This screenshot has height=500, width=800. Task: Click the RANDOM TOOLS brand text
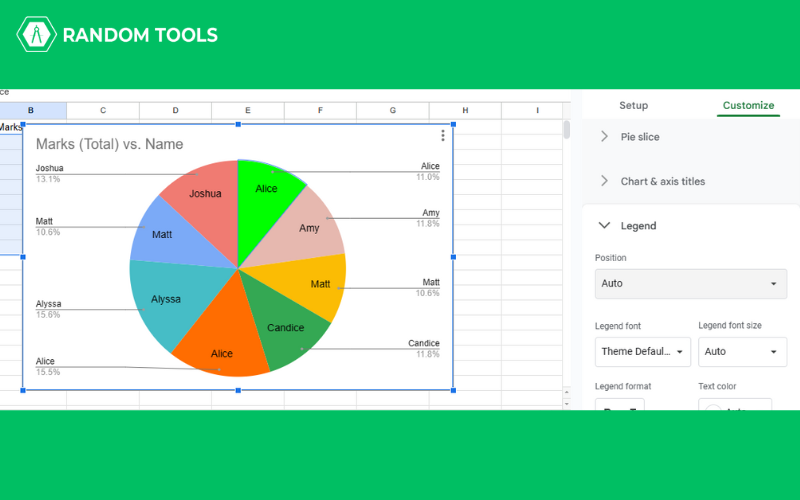tap(140, 35)
